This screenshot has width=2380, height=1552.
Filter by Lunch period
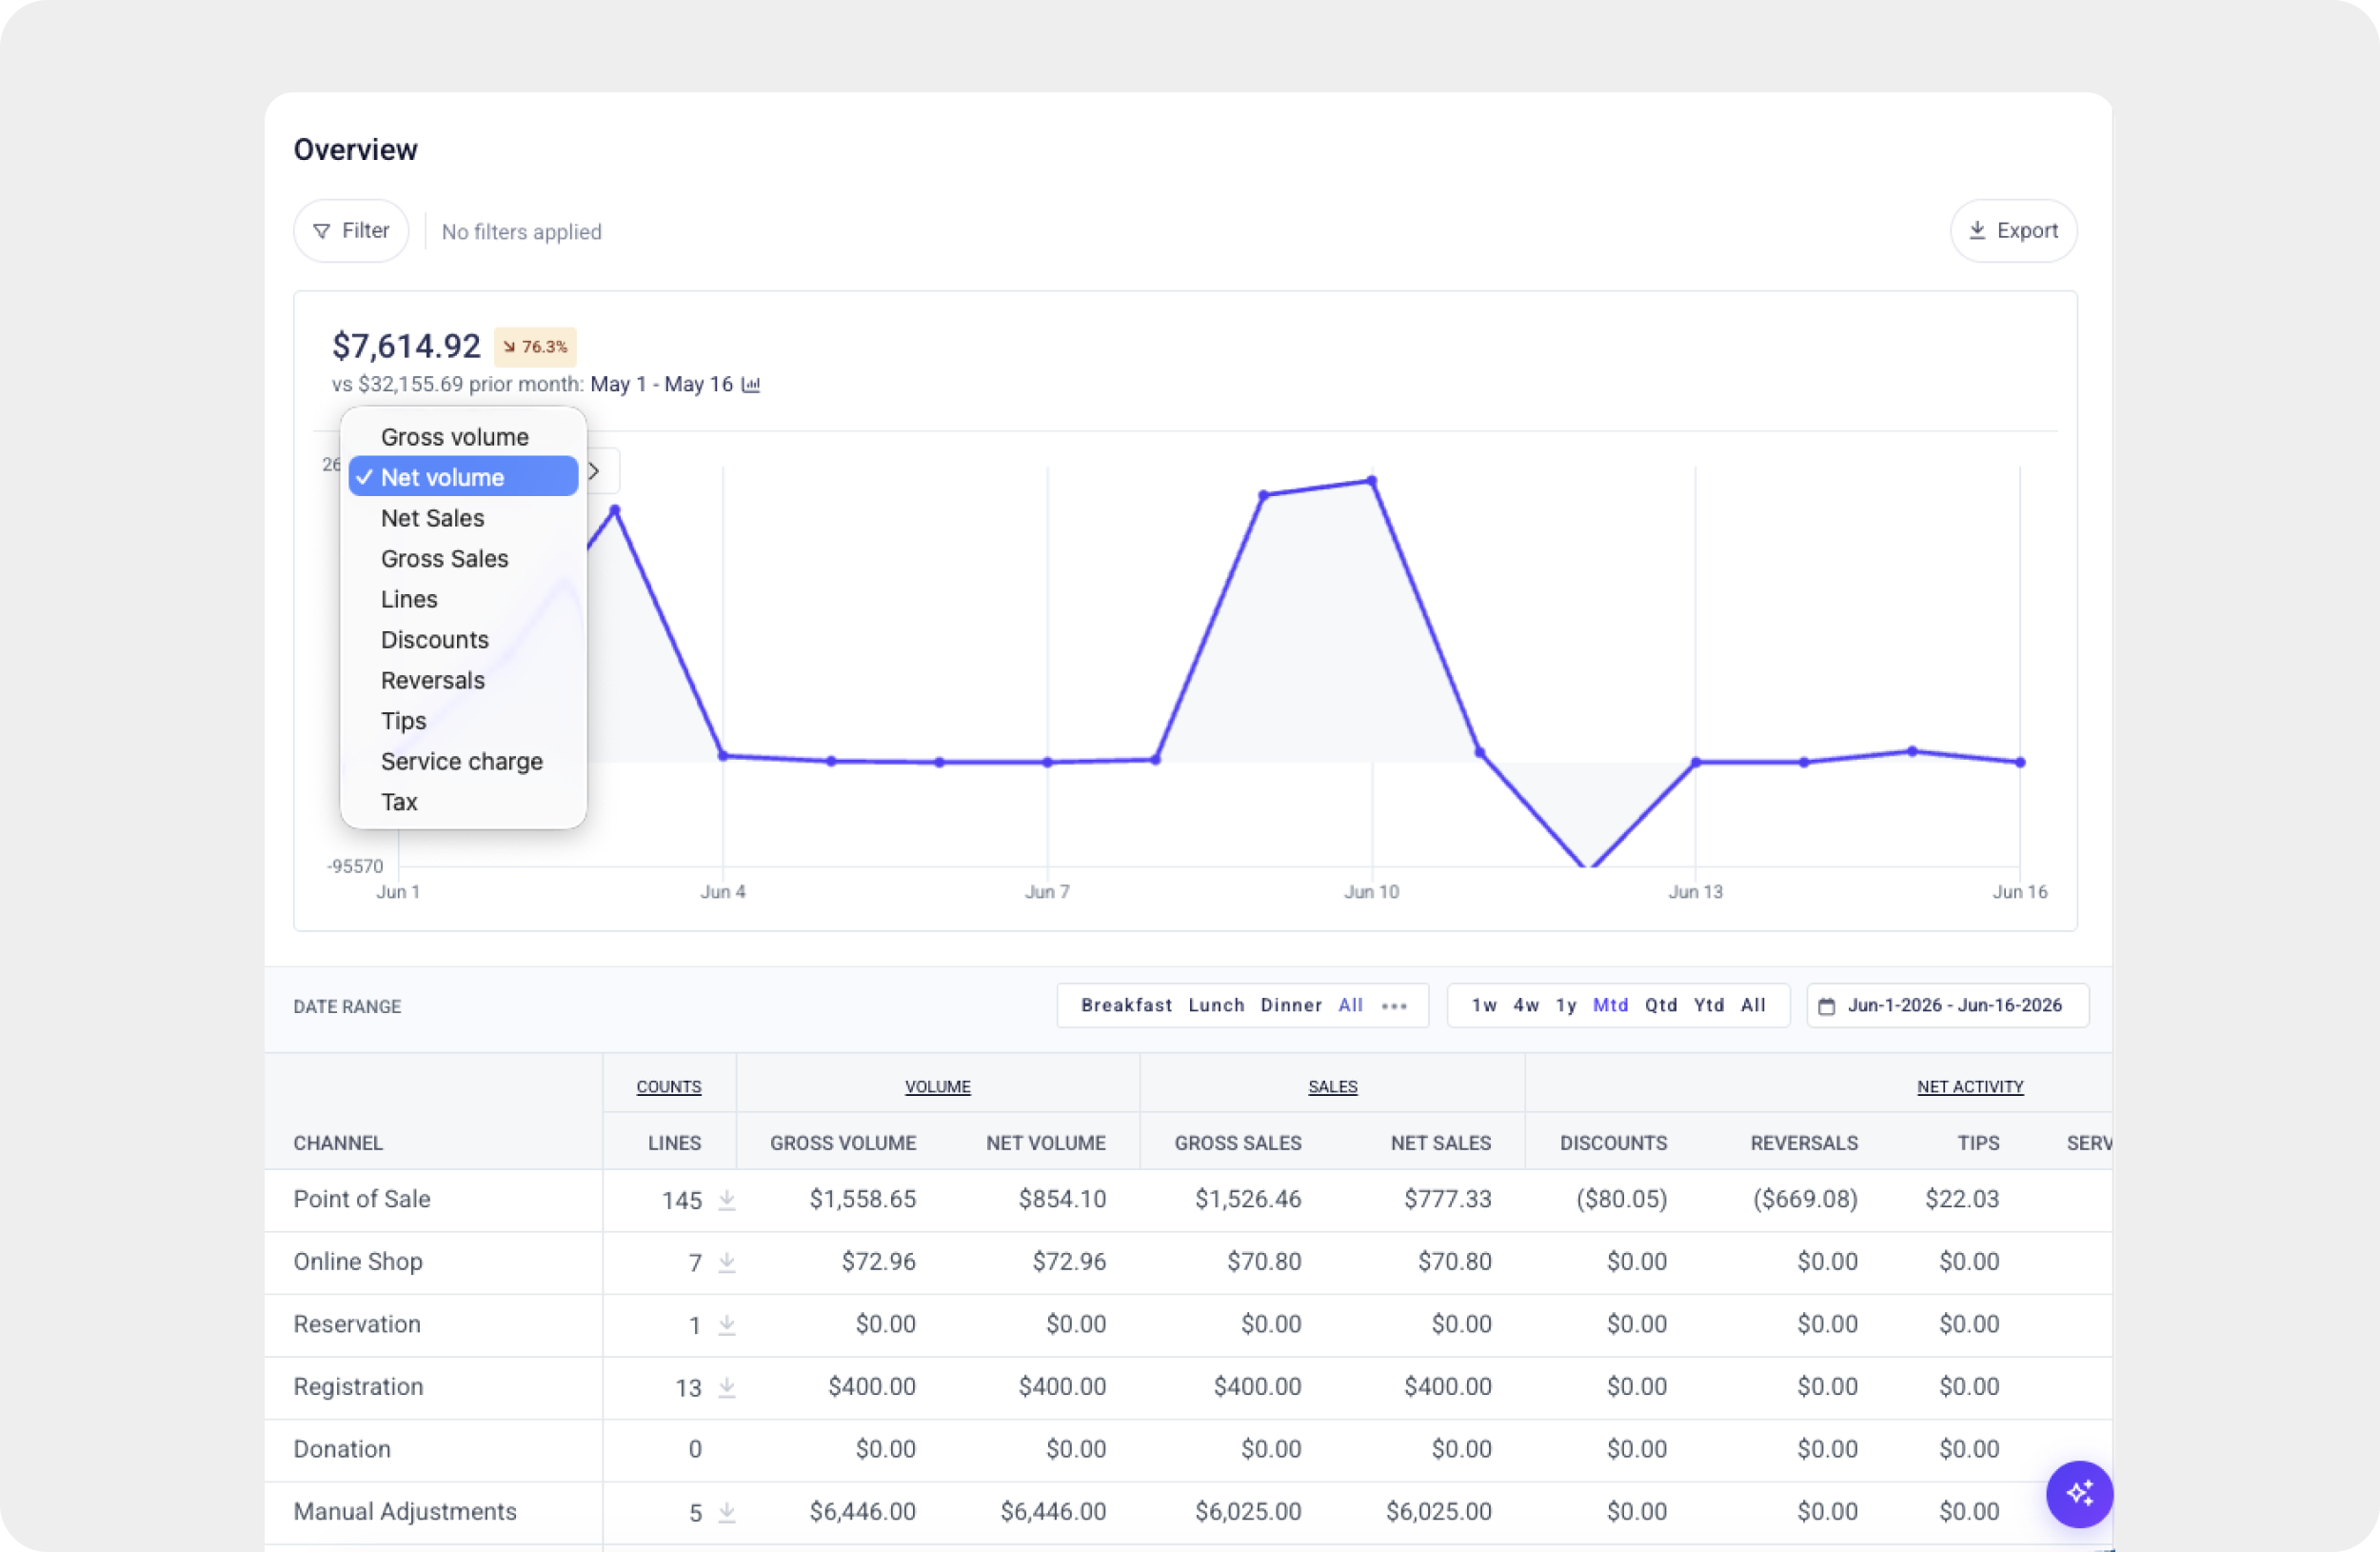[x=1216, y=1005]
